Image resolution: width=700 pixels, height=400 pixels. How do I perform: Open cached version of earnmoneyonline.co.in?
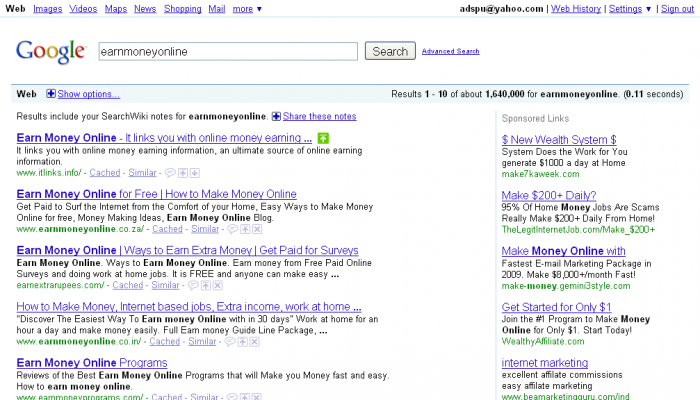tap(165, 342)
